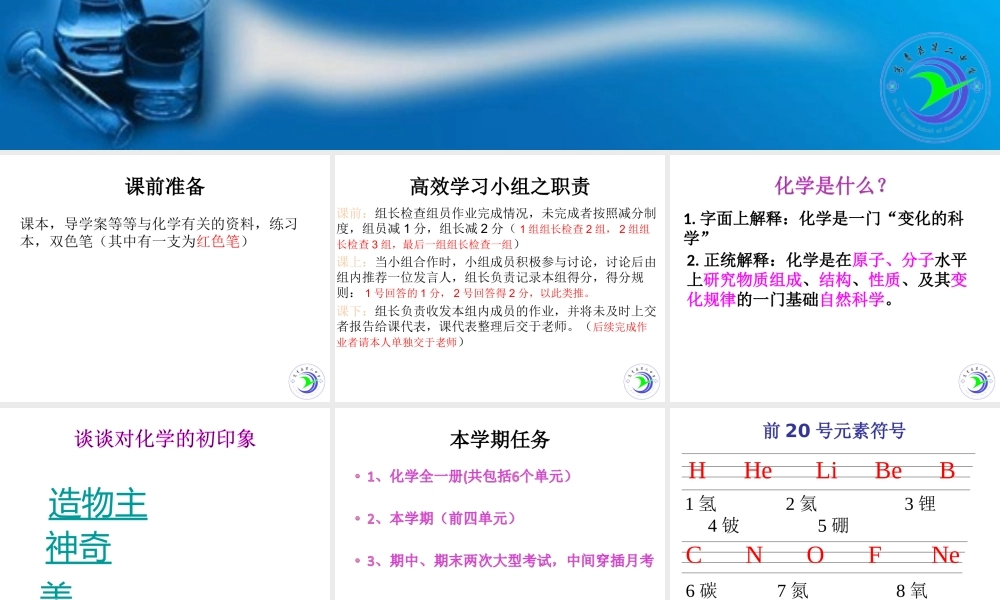Click the school logo in the header banner

click(935, 87)
